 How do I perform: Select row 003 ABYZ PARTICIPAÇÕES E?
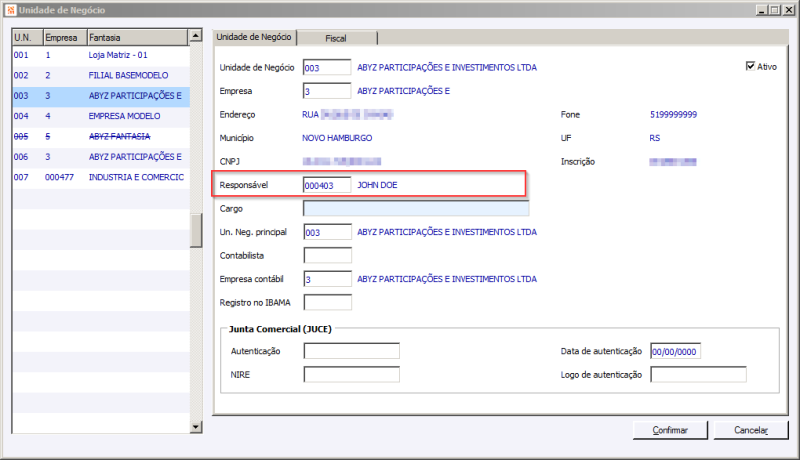(x=101, y=96)
